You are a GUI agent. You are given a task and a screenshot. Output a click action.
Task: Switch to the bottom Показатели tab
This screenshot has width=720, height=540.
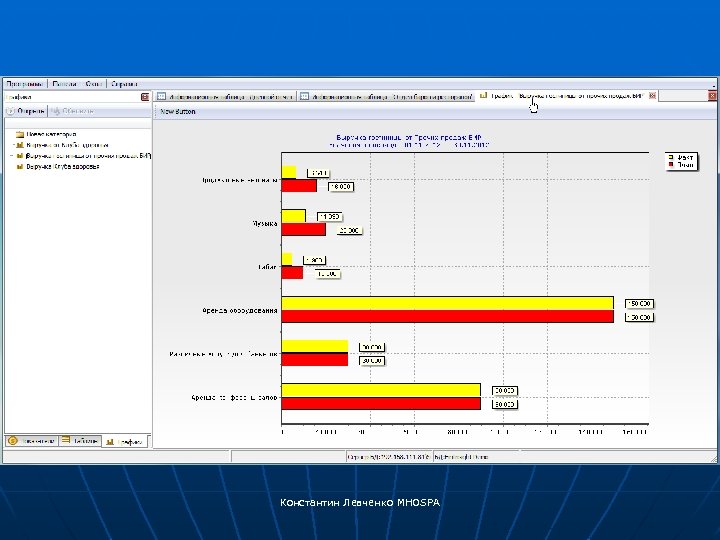(32, 440)
